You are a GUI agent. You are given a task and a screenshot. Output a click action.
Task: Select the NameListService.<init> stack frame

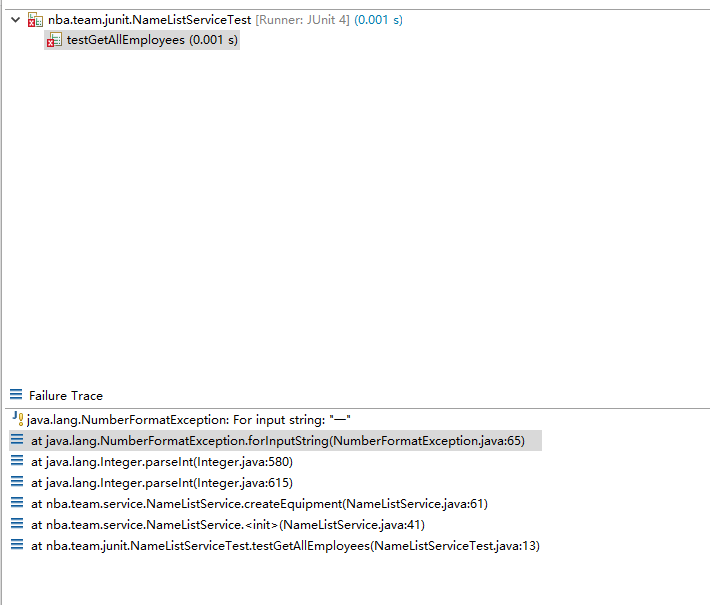[x=228, y=525]
